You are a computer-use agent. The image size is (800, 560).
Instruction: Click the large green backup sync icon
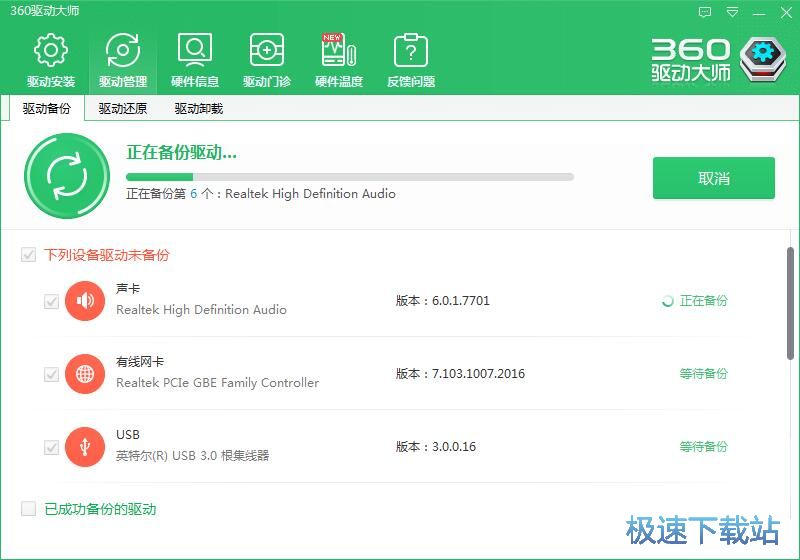point(67,176)
